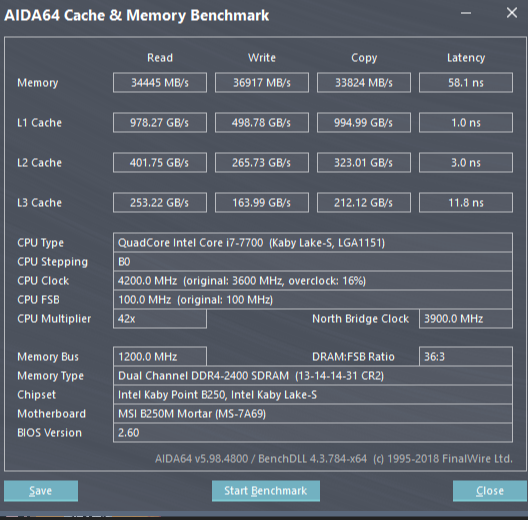Click L1 Cache Write 498.78 GB/s
Image resolution: width=528 pixels, height=520 pixels.
pos(262,123)
